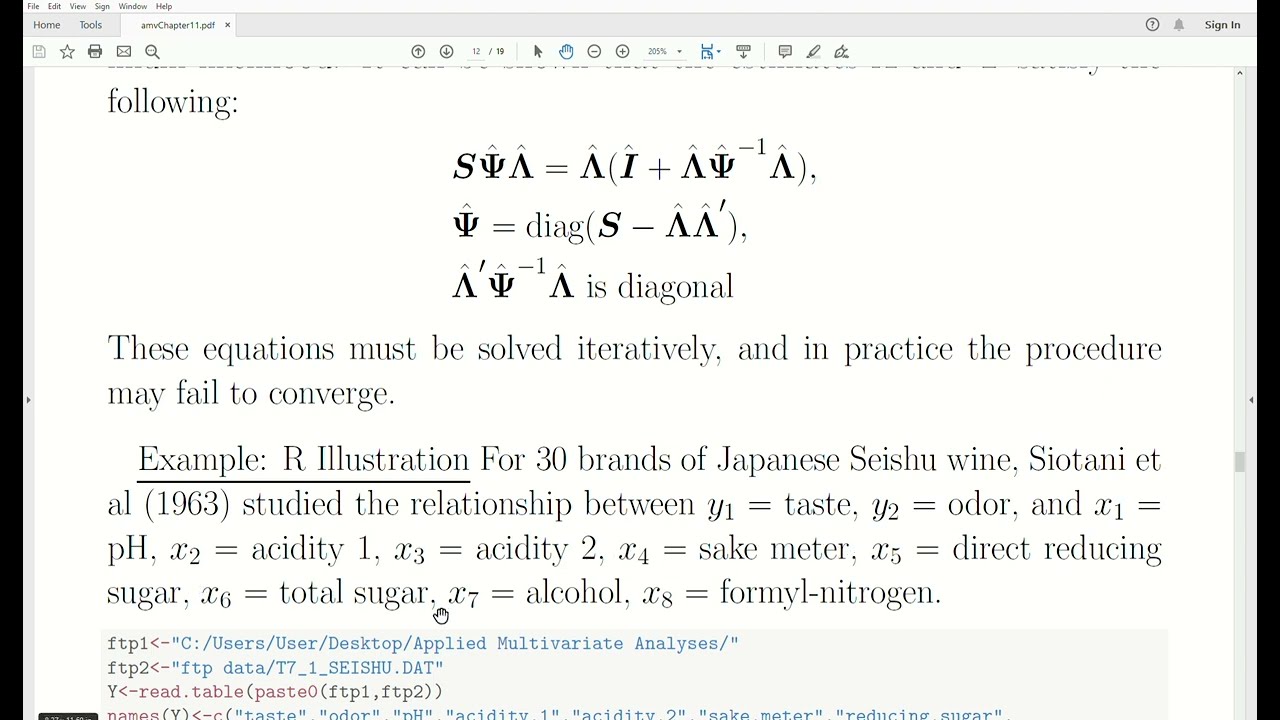Open the Help menu
The image size is (1280, 720).
coord(164,6)
